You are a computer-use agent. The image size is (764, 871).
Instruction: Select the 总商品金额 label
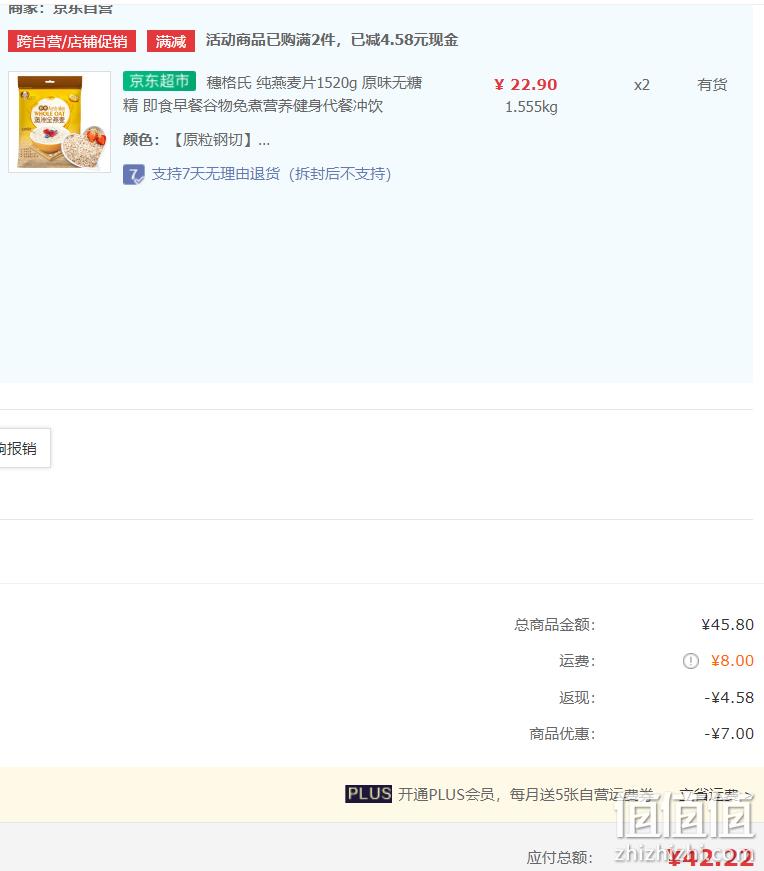[x=555, y=625]
